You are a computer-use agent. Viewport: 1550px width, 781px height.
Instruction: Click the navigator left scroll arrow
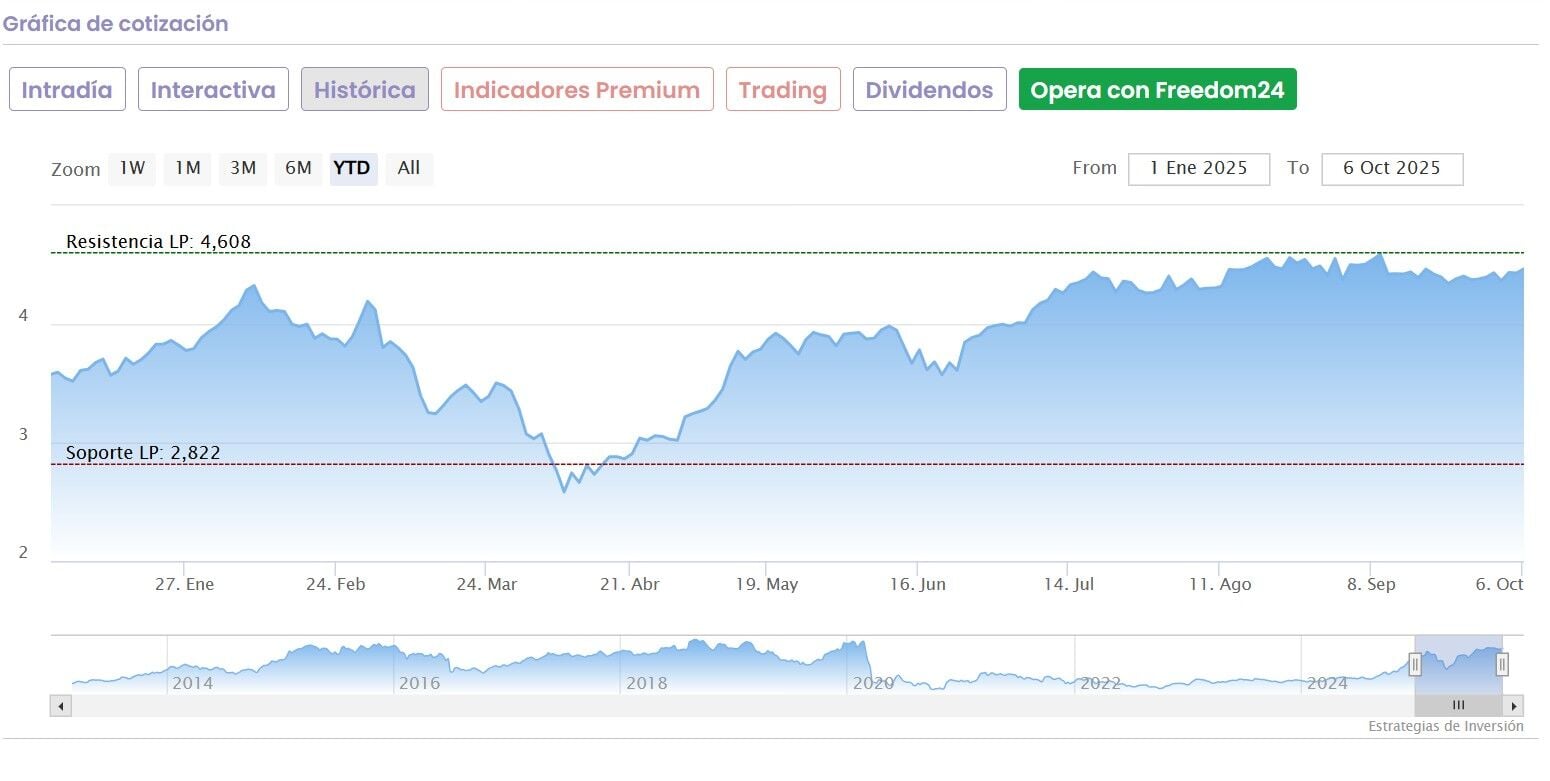(x=61, y=706)
